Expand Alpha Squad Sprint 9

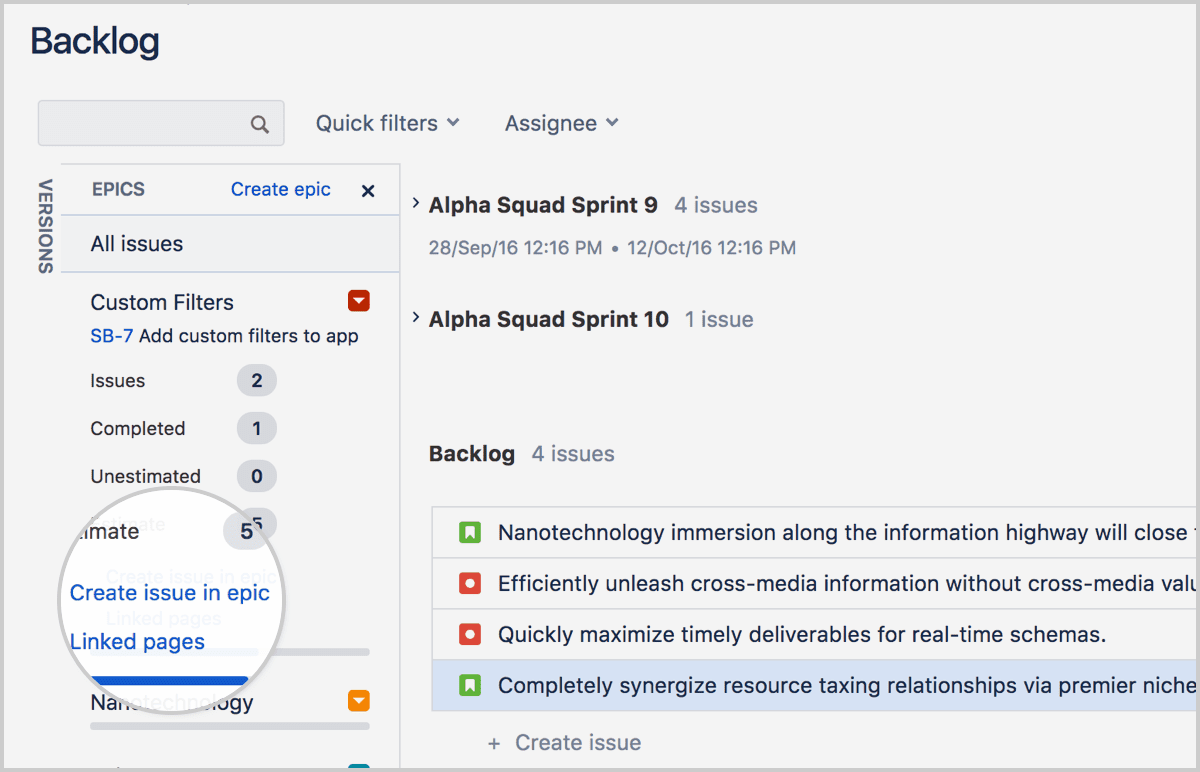[x=415, y=202]
